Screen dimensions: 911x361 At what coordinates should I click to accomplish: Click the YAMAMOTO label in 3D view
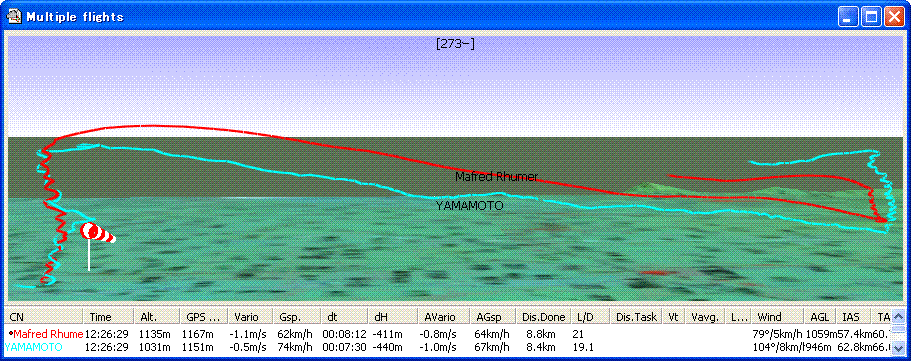469,206
